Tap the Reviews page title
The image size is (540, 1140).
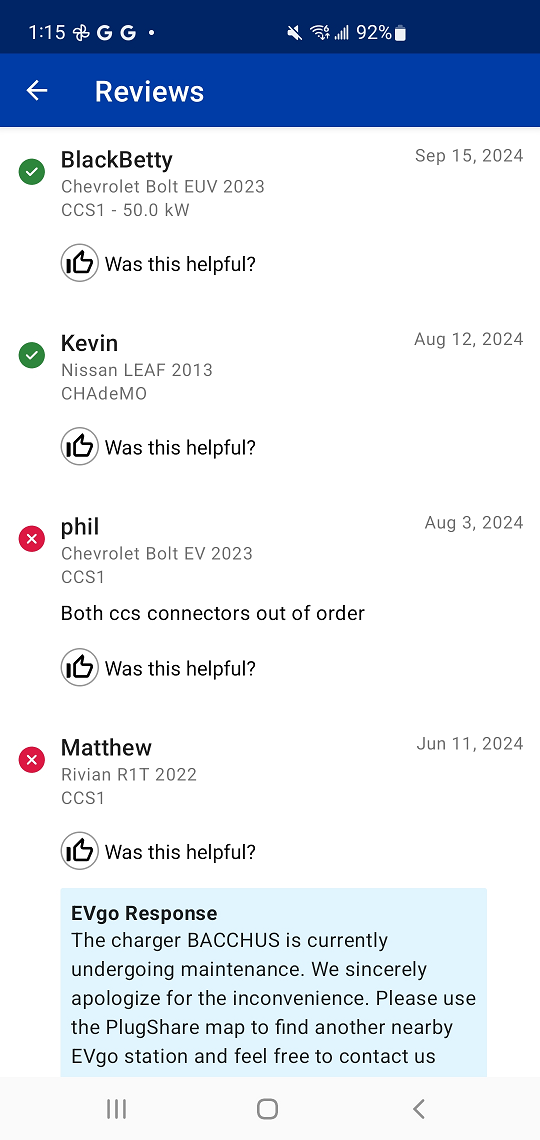click(149, 91)
